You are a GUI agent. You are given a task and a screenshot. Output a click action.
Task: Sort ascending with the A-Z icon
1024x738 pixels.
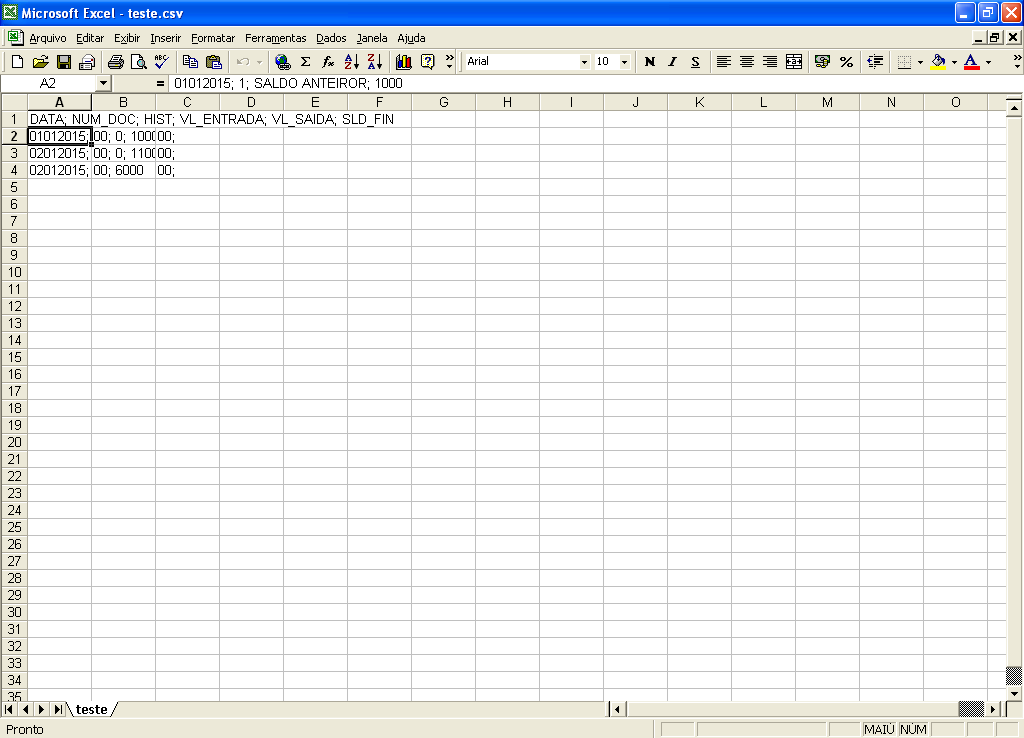pyautogui.click(x=351, y=62)
